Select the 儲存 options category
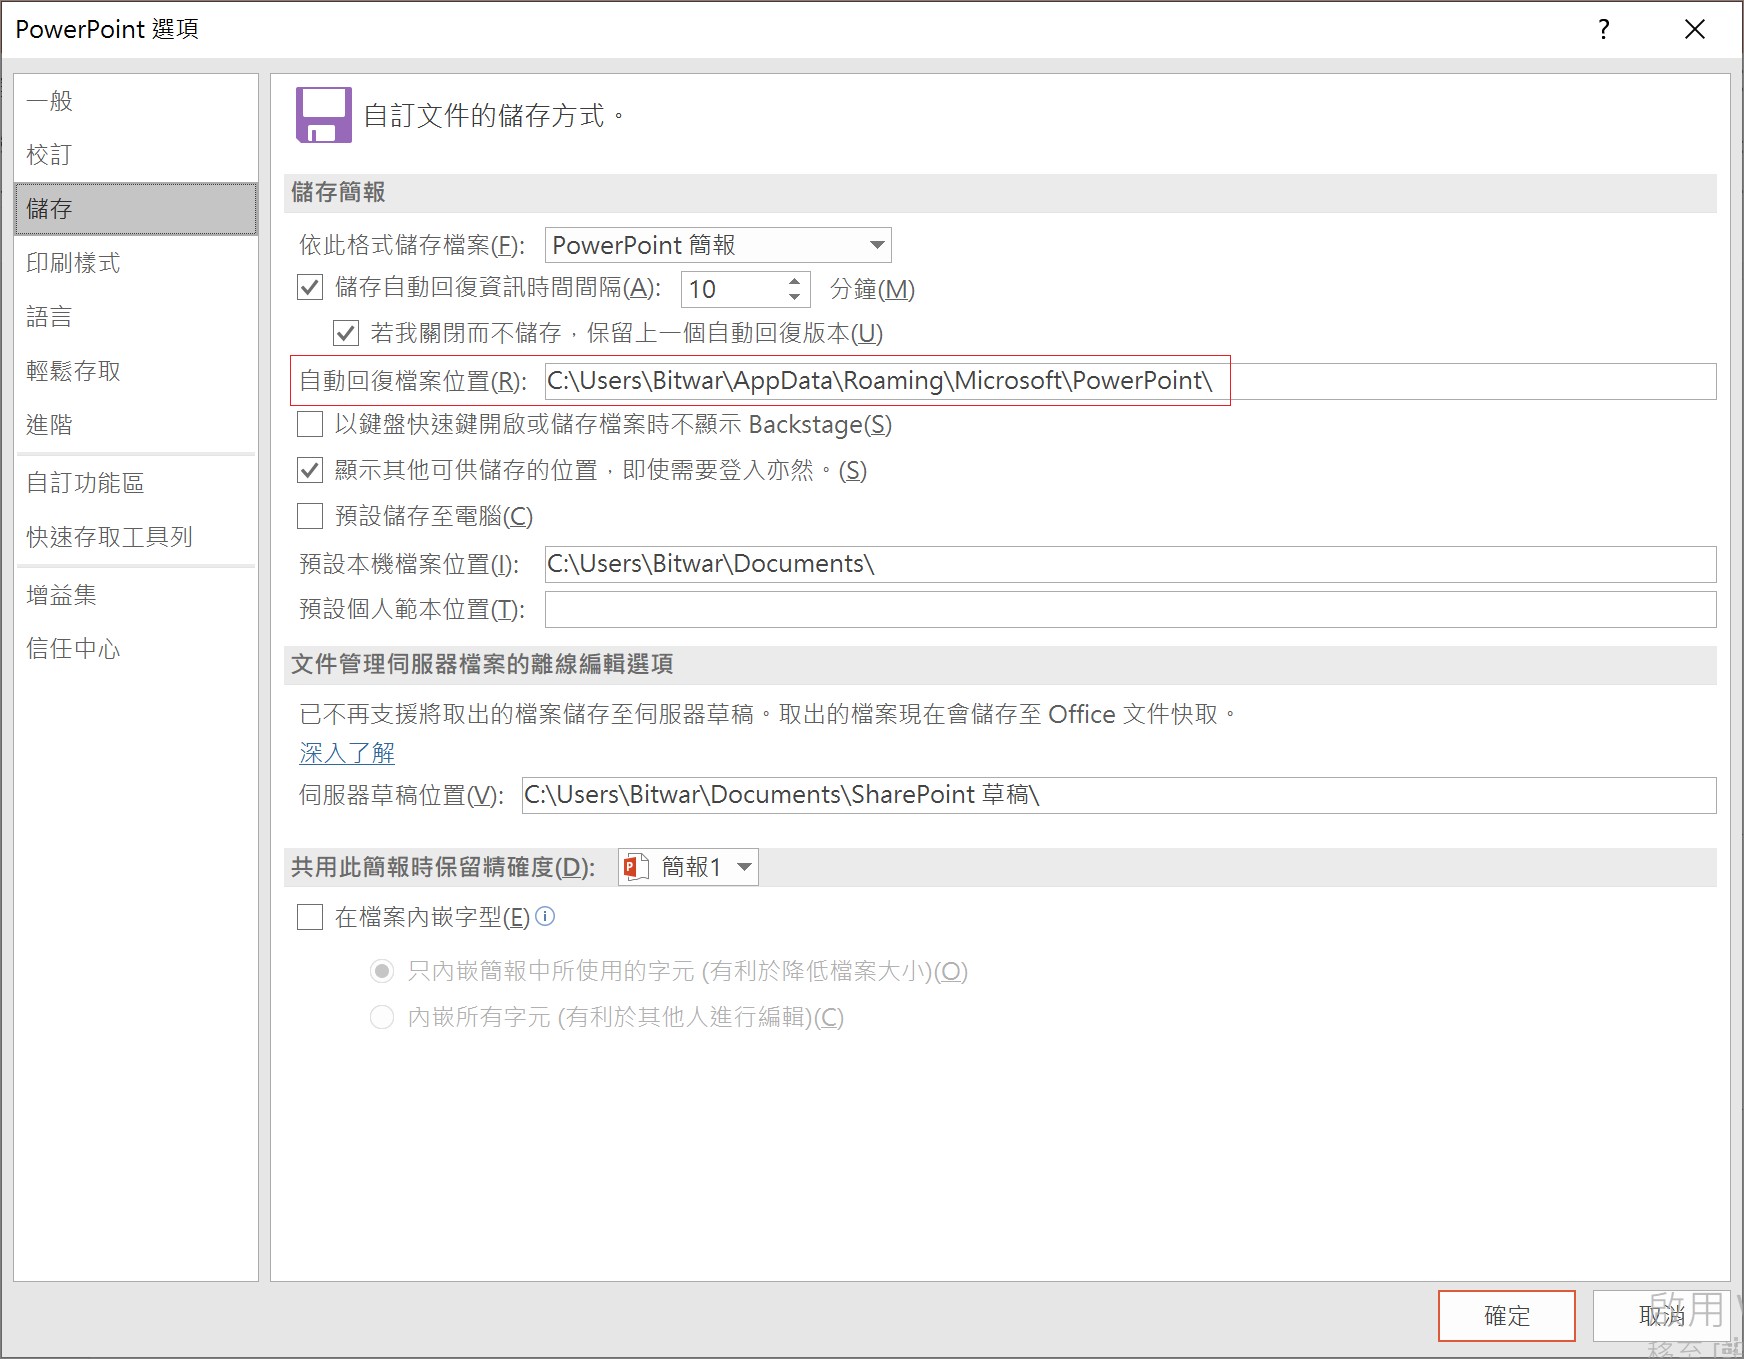This screenshot has width=1744, height=1359. (x=136, y=209)
